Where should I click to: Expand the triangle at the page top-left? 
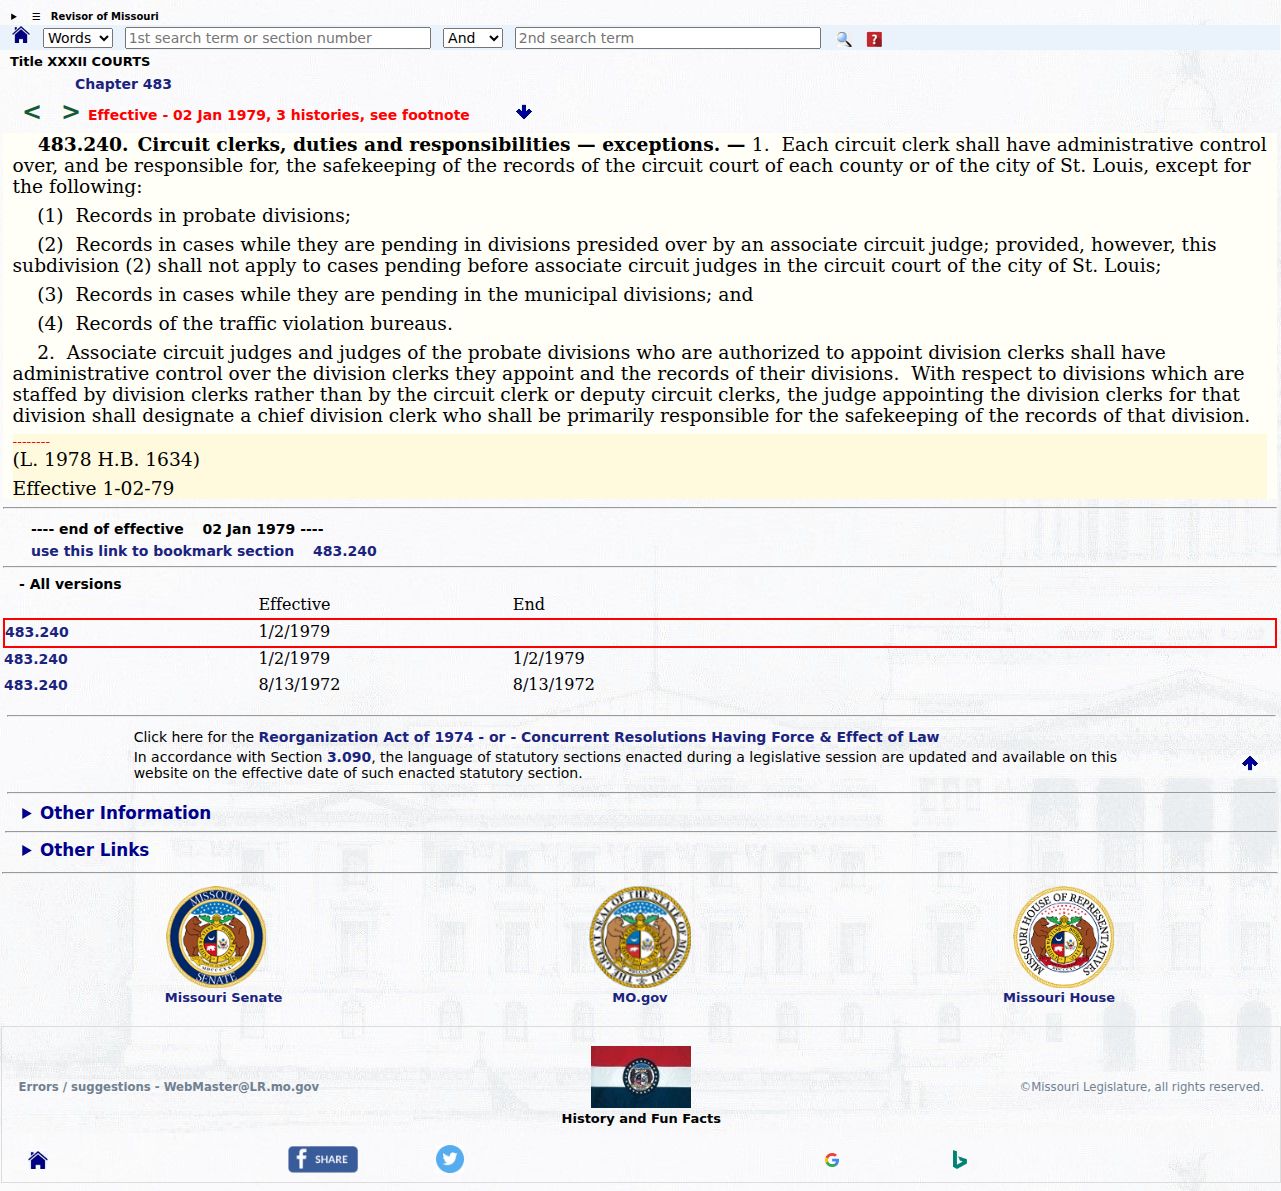coord(14,16)
